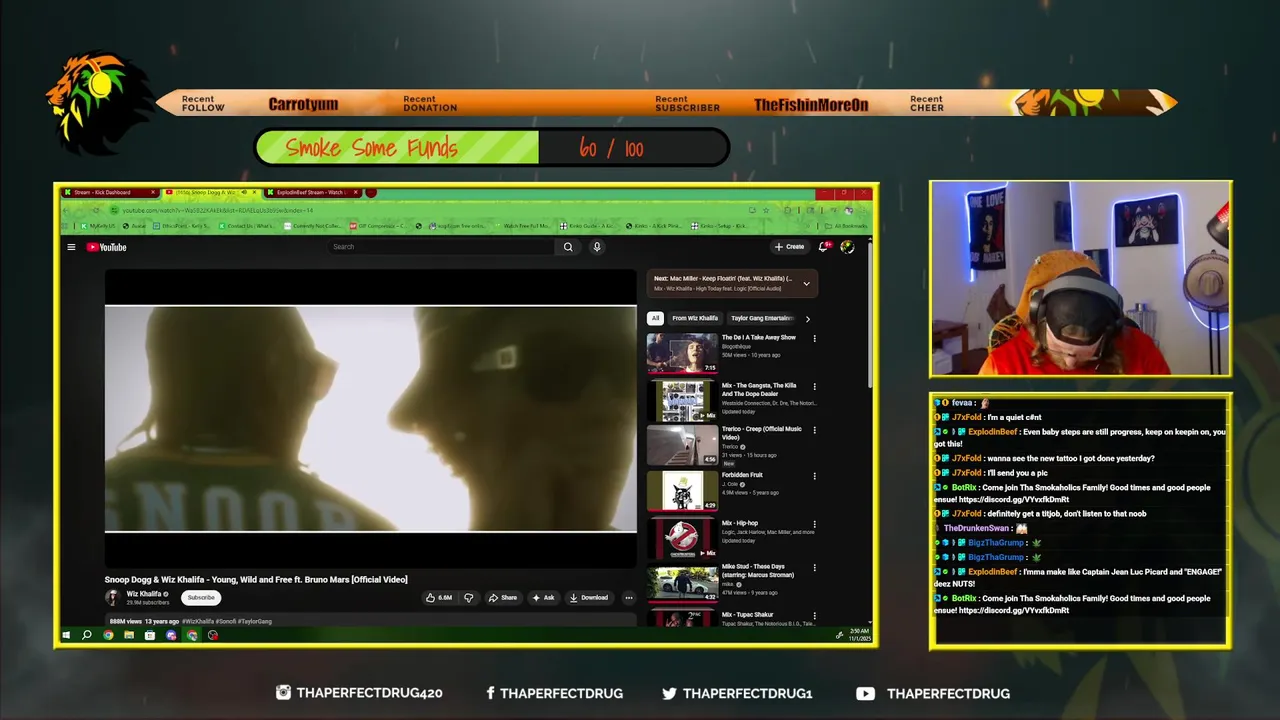Click the video player frame
Viewport: 1280px width, 720px height.
pos(370,418)
